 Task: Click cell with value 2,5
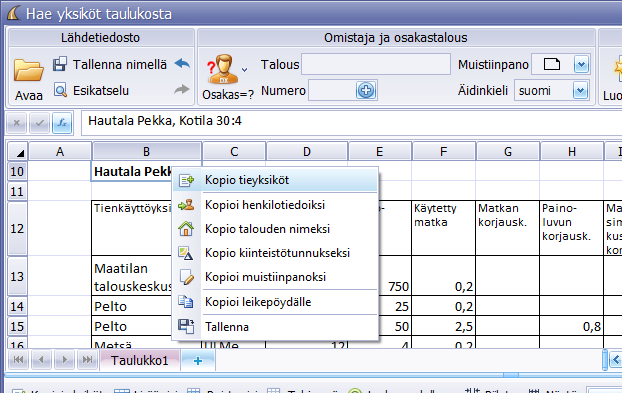point(443,326)
